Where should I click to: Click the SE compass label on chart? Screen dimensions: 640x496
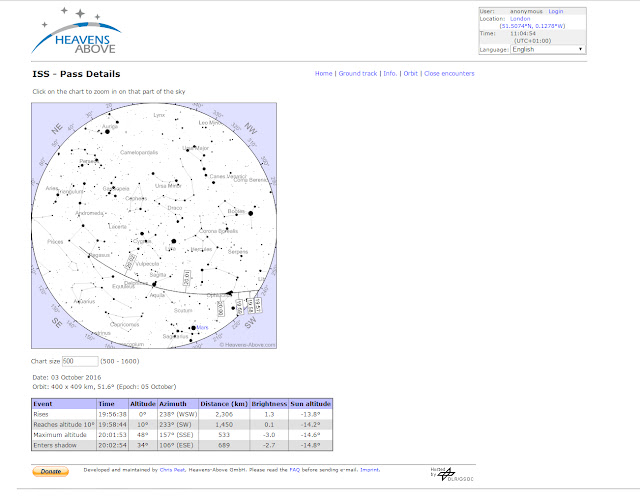[x=57, y=323]
